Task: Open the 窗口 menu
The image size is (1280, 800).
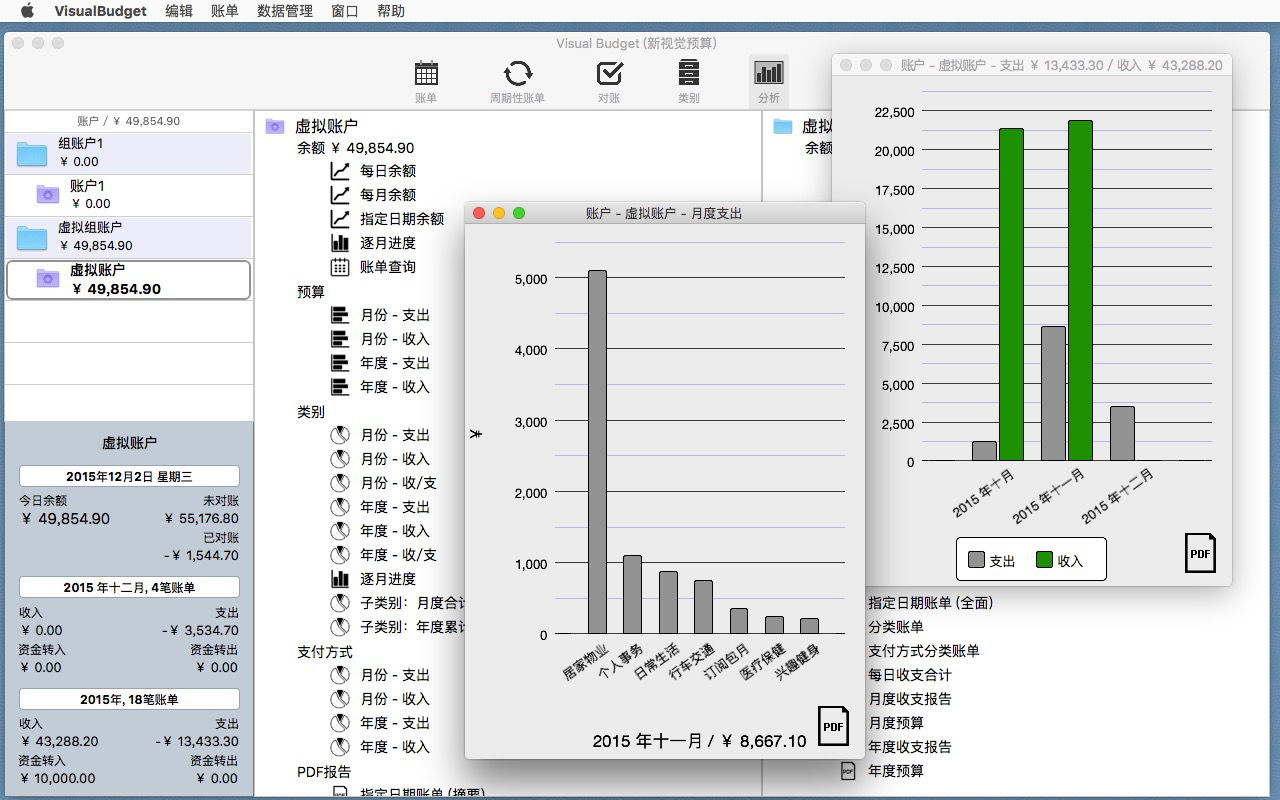Action: point(345,11)
